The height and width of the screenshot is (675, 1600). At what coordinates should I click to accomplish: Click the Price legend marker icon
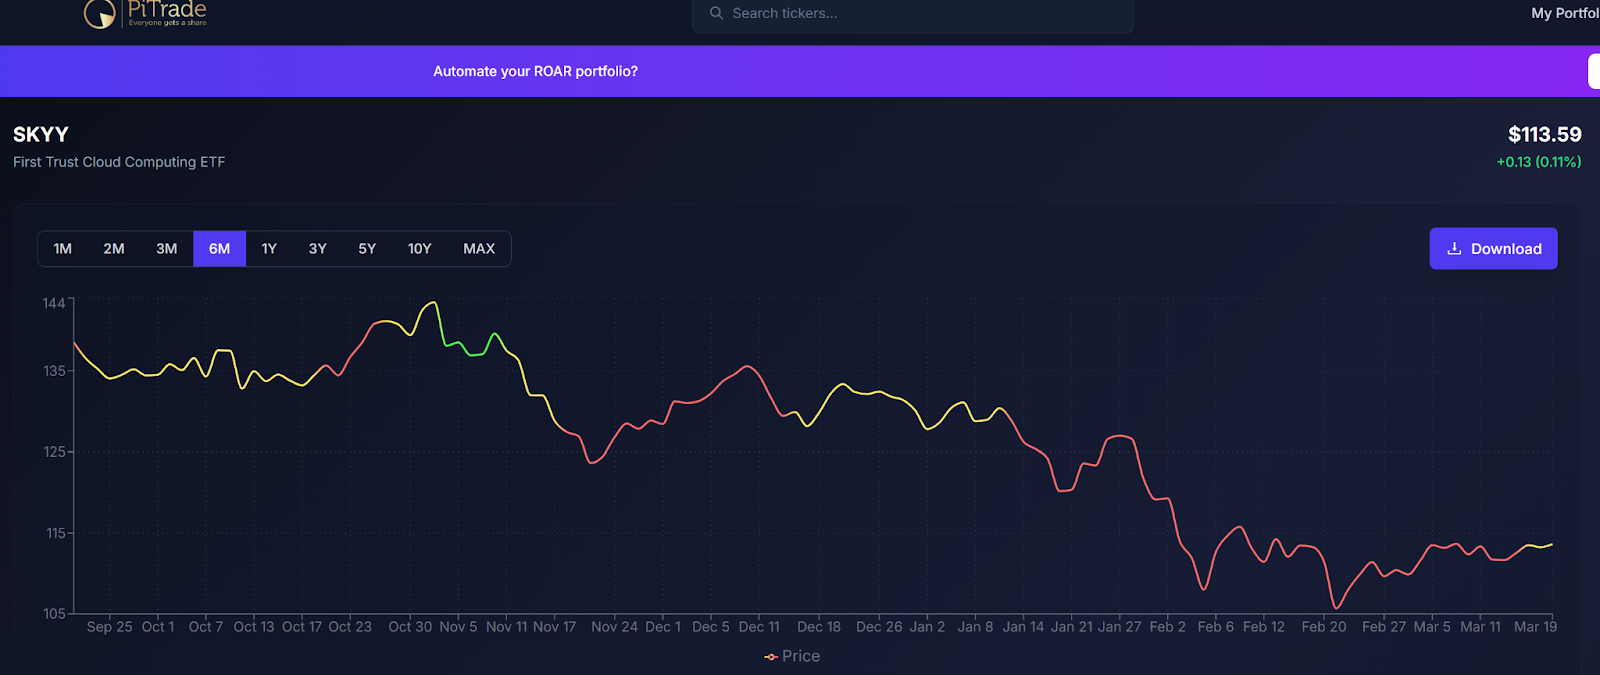click(x=770, y=657)
